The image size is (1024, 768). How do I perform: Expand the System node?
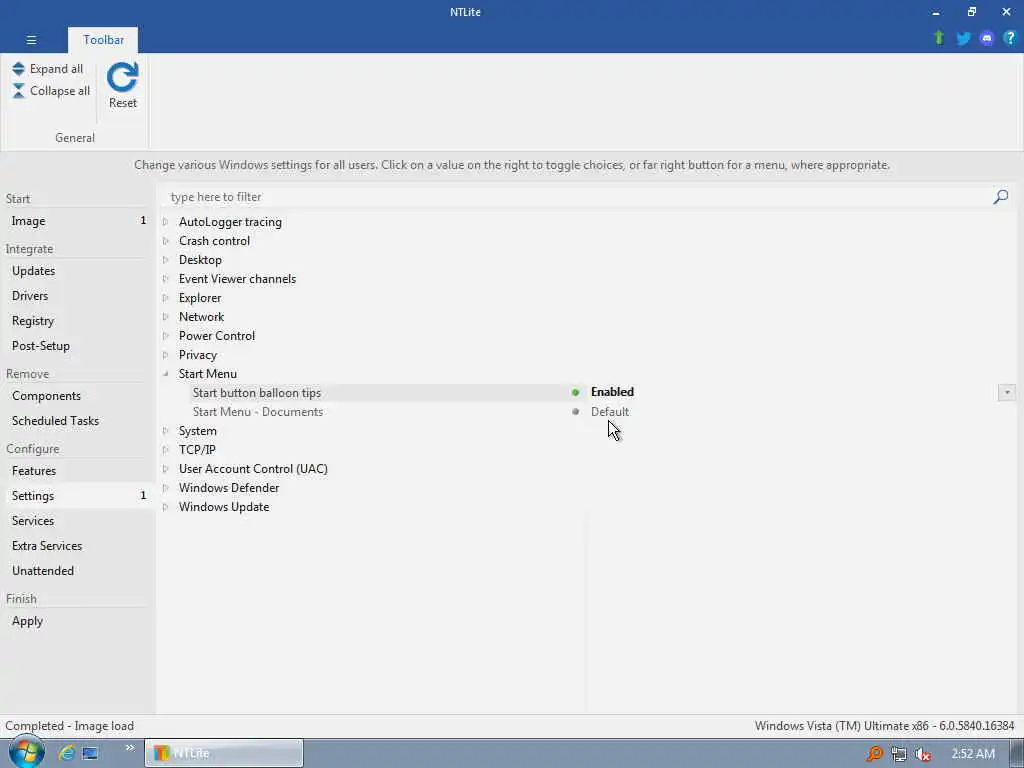tap(165, 431)
